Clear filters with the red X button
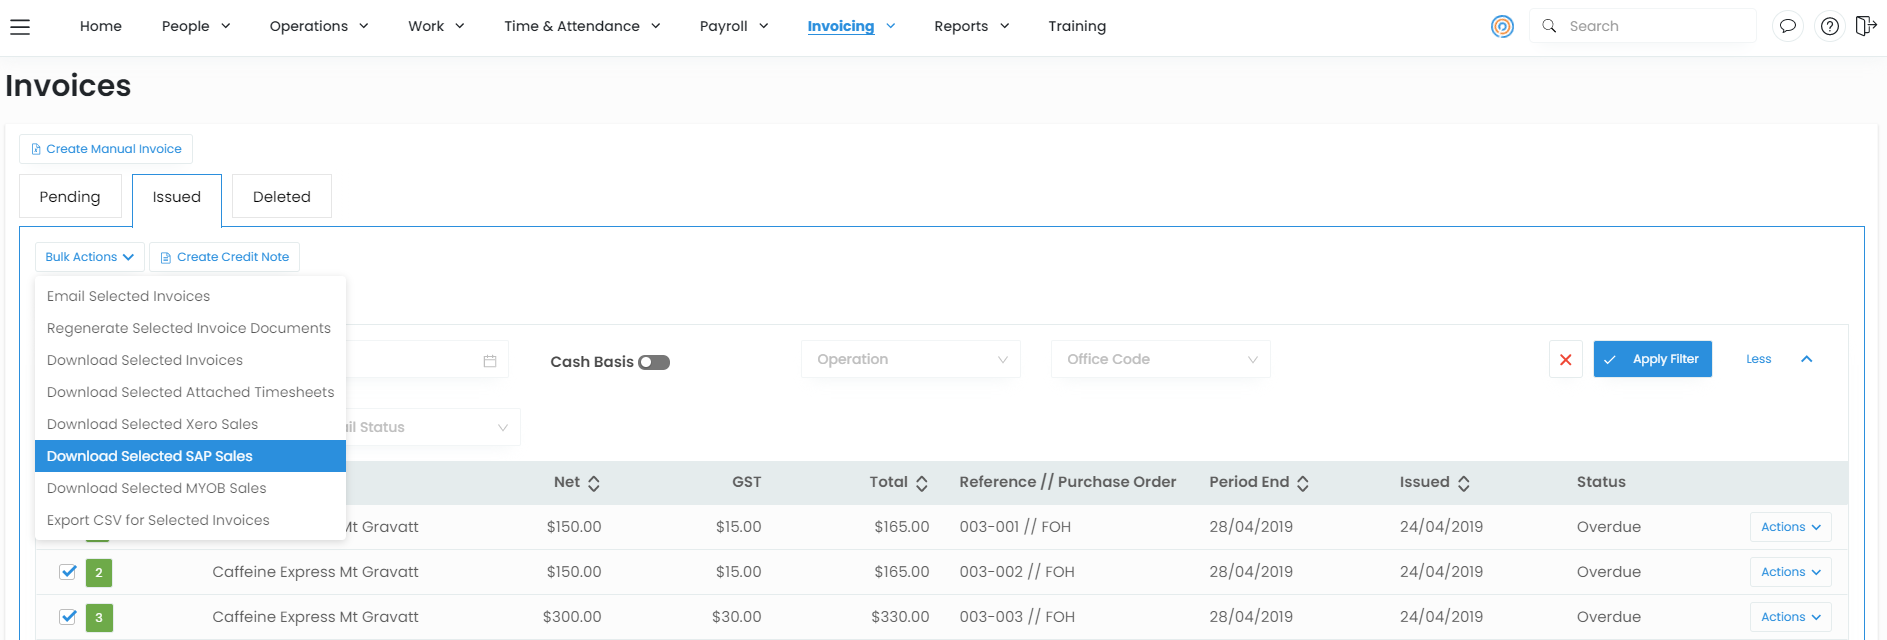 [x=1565, y=359]
